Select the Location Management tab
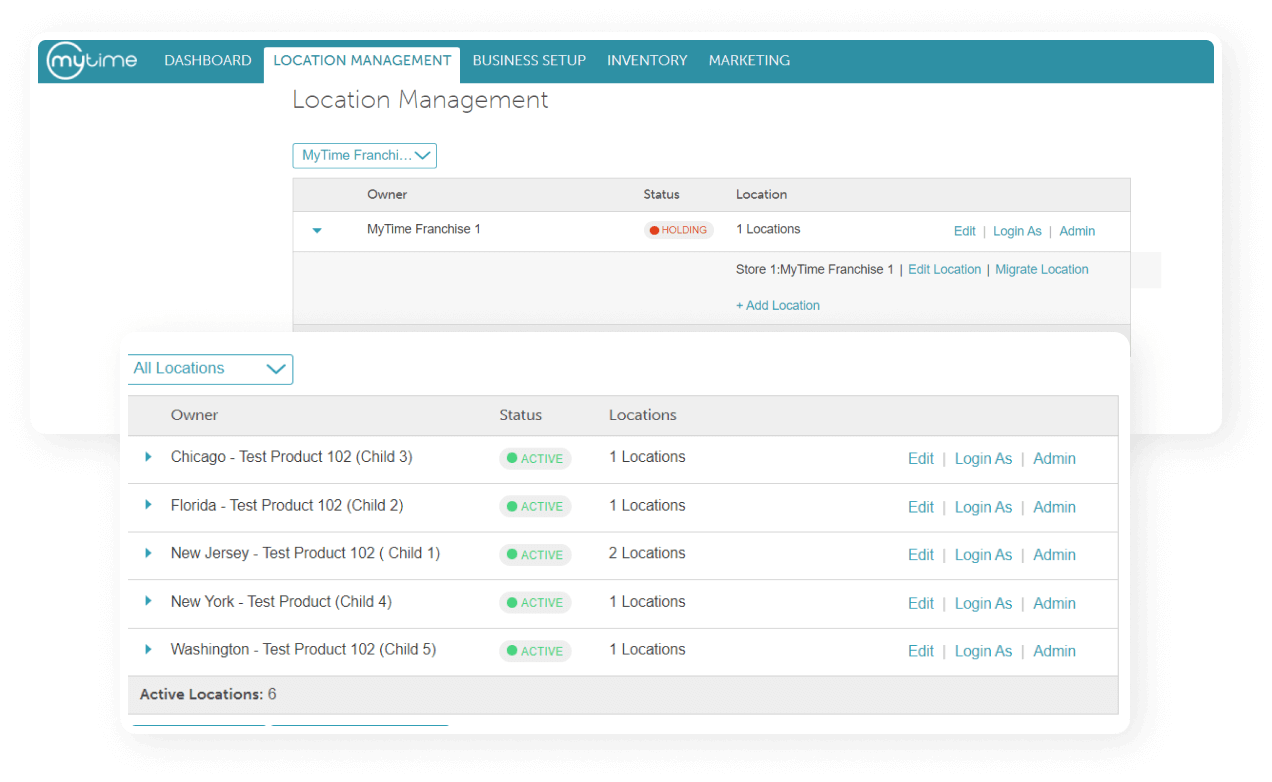The image size is (1272, 782). click(x=362, y=61)
